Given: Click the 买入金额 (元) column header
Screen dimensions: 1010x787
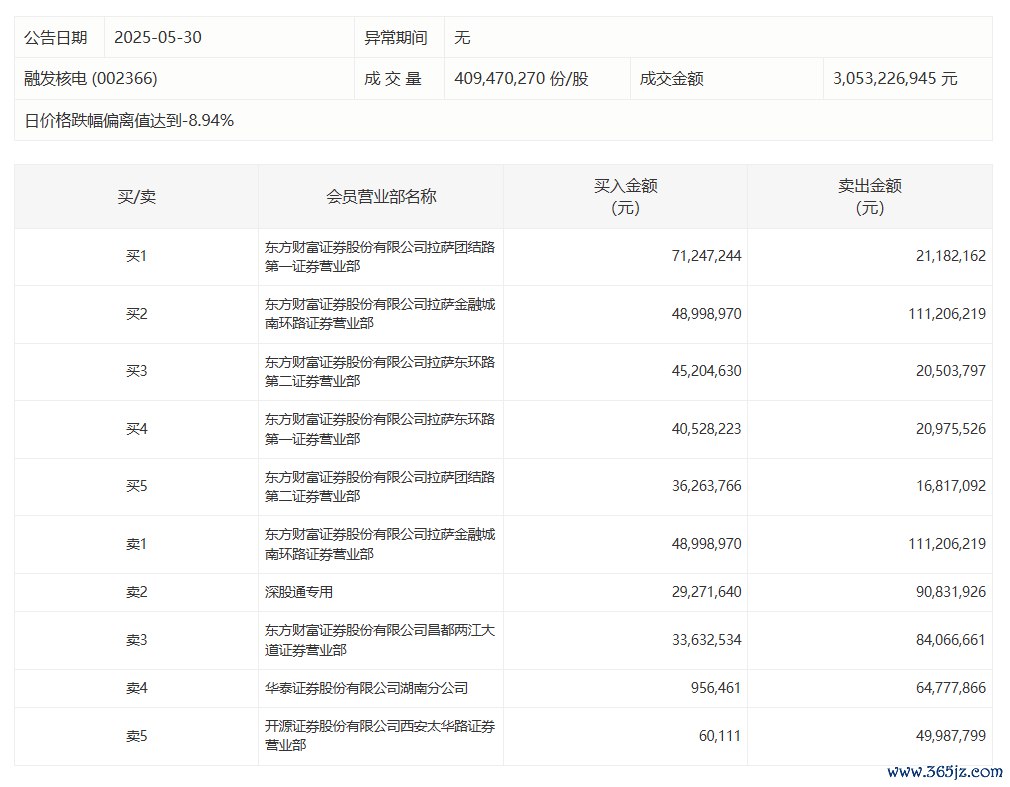Looking at the screenshot, I should [x=625, y=196].
